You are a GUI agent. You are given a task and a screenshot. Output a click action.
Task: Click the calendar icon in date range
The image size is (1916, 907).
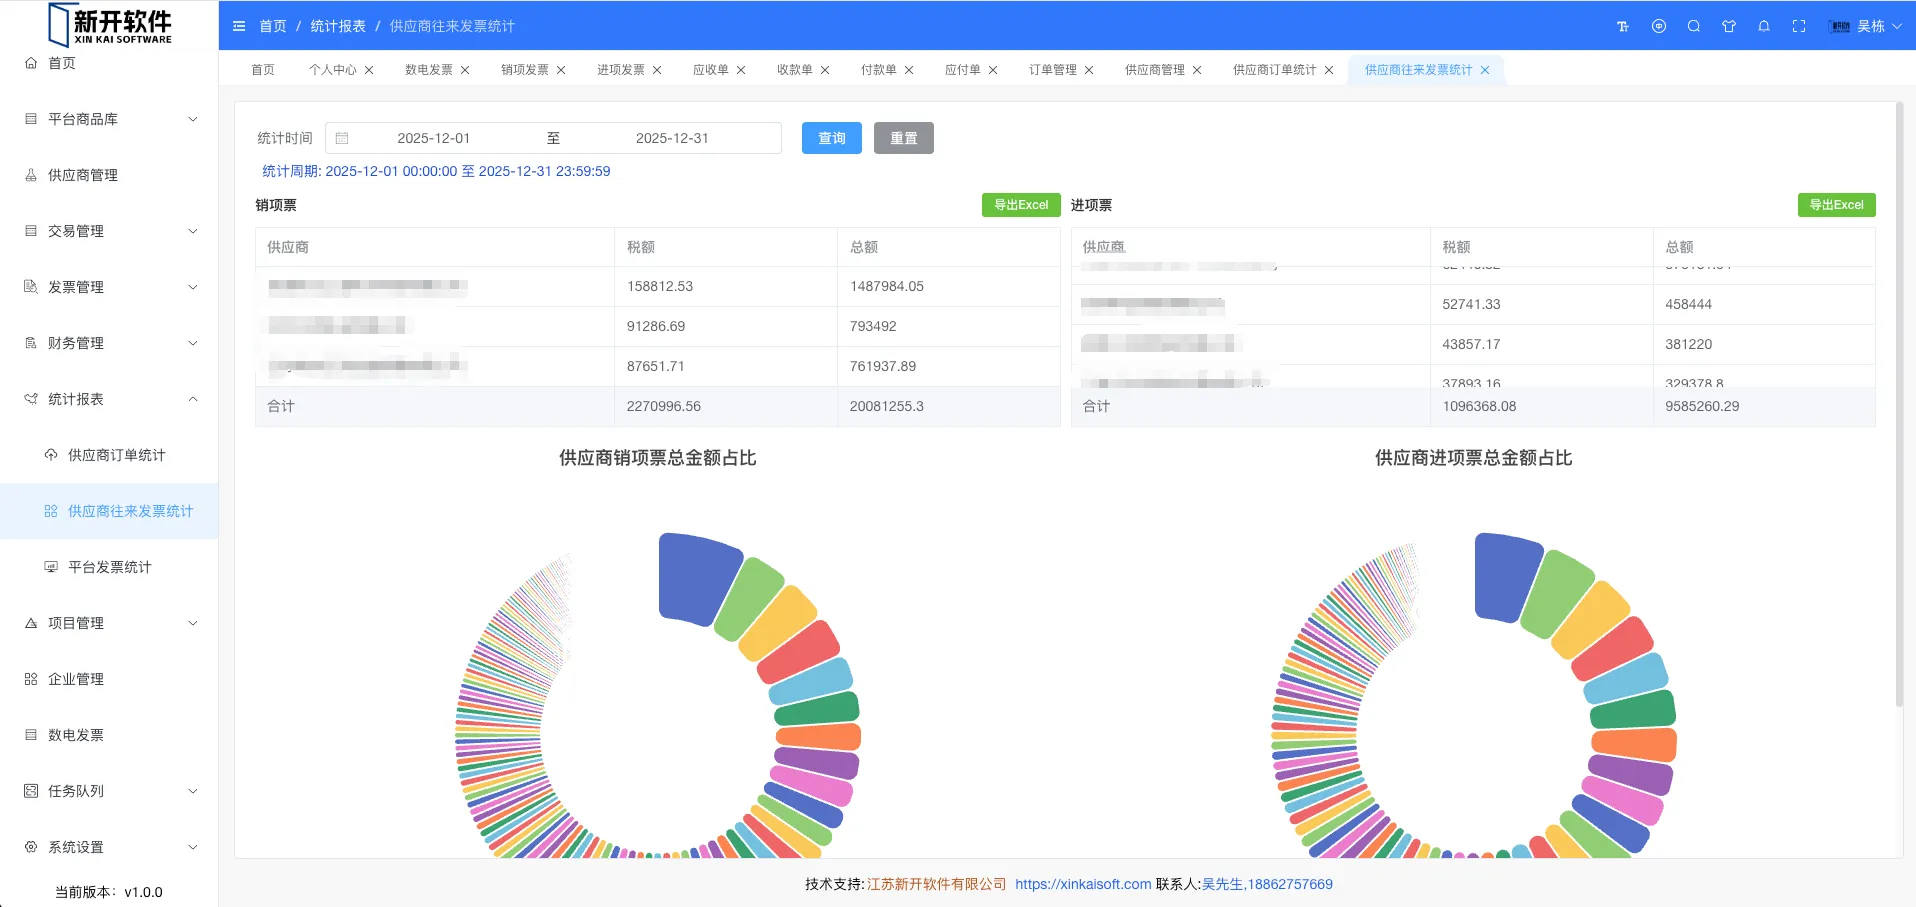tap(342, 138)
